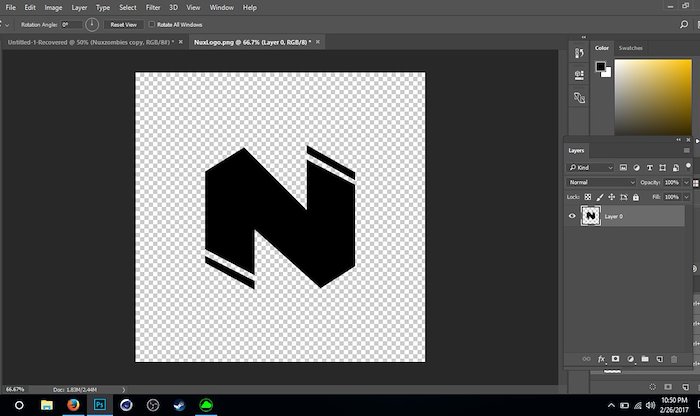
Task: Open the Window menu
Action: click(221, 8)
